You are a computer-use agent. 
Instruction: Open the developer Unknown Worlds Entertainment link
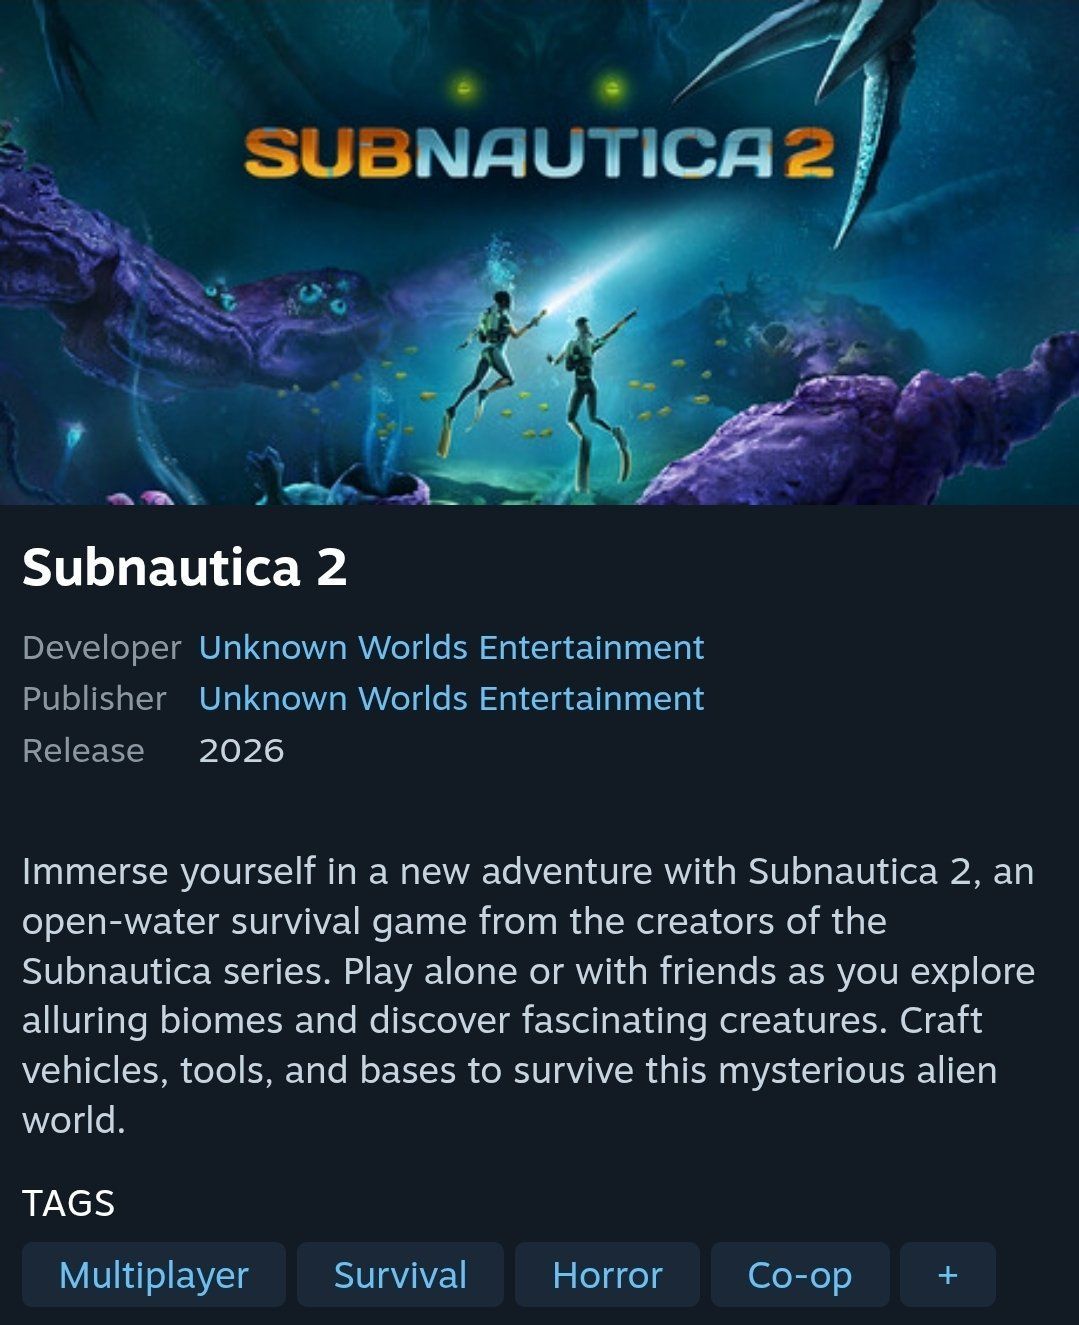pyautogui.click(x=451, y=648)
